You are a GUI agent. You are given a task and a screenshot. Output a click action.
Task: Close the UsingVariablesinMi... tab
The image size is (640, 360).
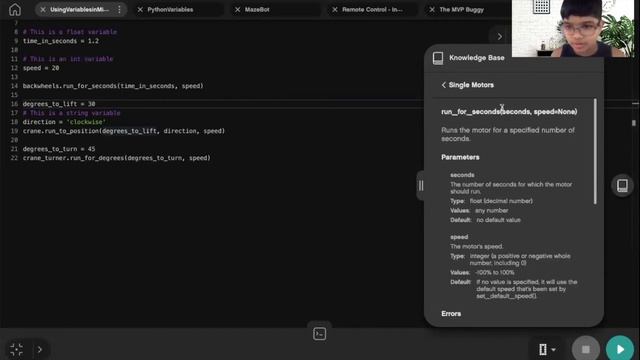coord(43,9)
